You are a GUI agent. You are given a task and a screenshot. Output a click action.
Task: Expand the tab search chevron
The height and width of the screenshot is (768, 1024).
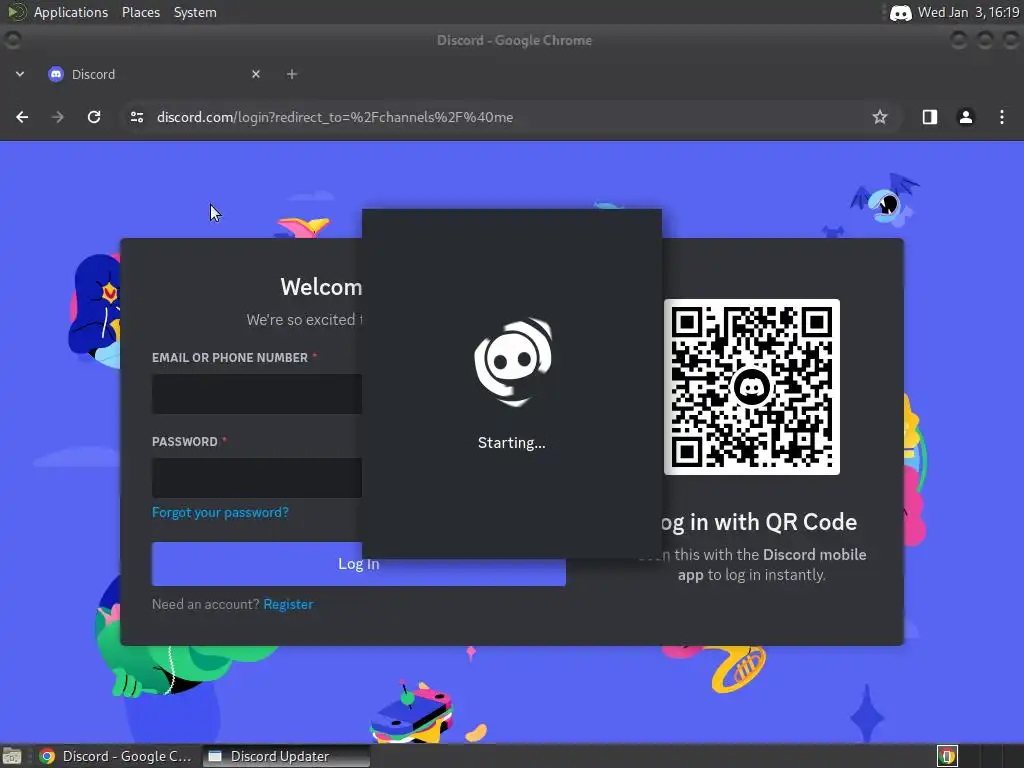click(x=20, y=74)
